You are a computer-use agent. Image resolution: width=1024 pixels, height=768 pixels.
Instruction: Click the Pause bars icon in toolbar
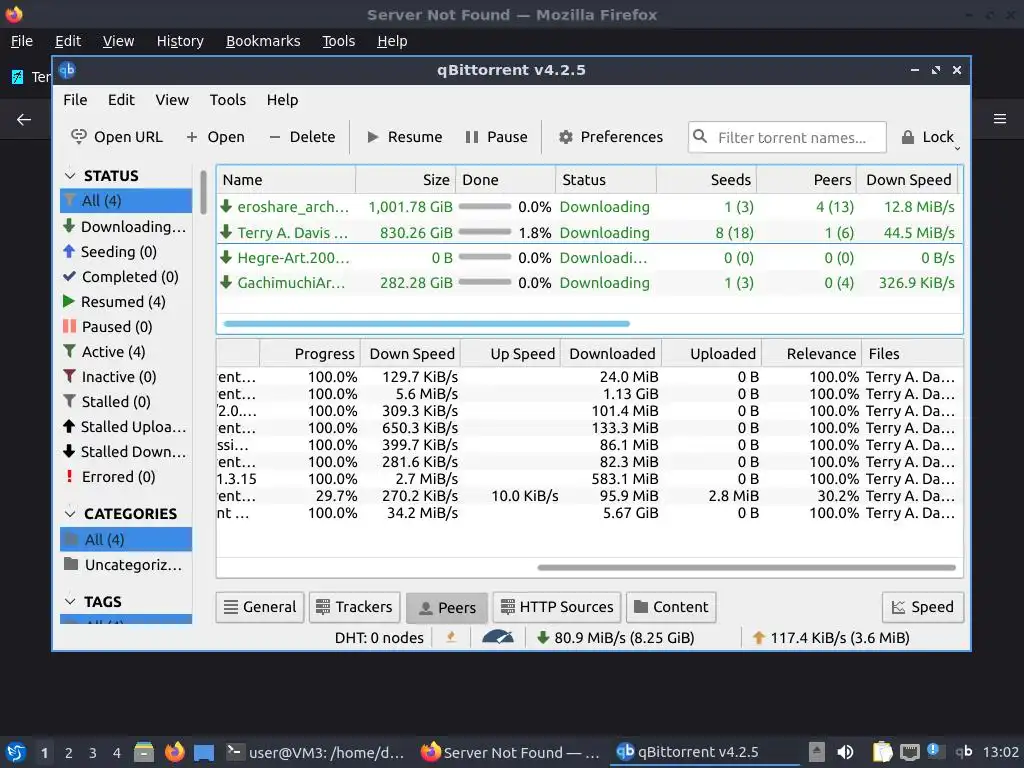point(472,137)
